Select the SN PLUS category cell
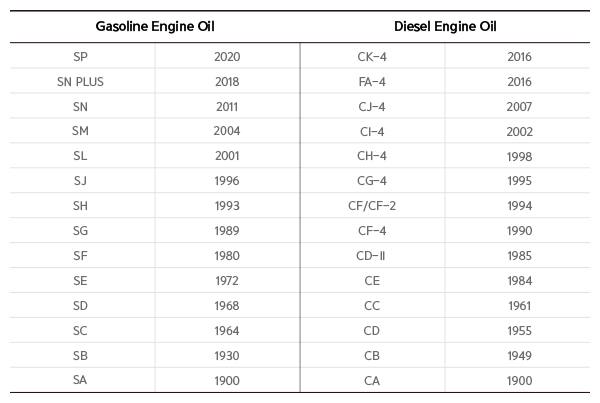 coord(81,81)
